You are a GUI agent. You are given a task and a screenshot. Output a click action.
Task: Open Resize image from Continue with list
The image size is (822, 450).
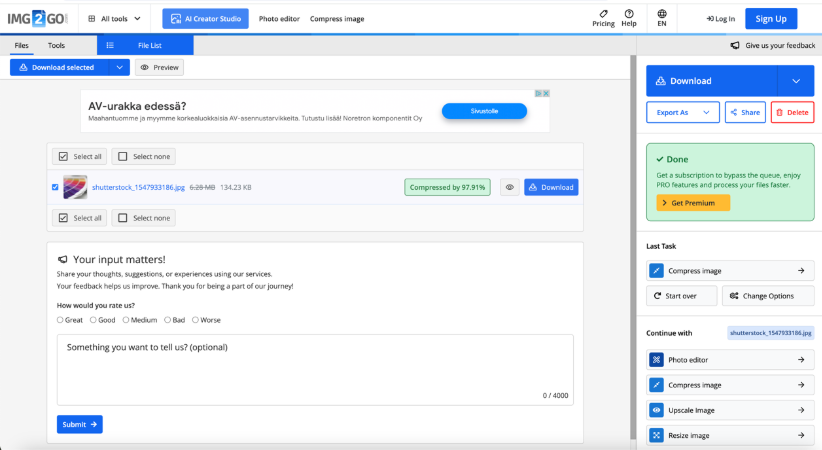[x=729, y=436]
